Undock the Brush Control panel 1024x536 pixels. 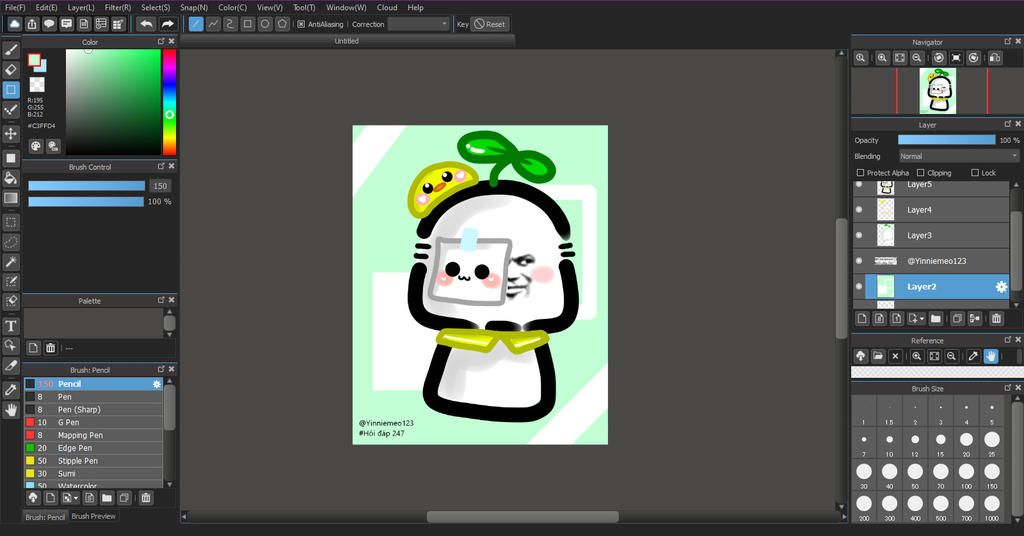click(161, 166)
